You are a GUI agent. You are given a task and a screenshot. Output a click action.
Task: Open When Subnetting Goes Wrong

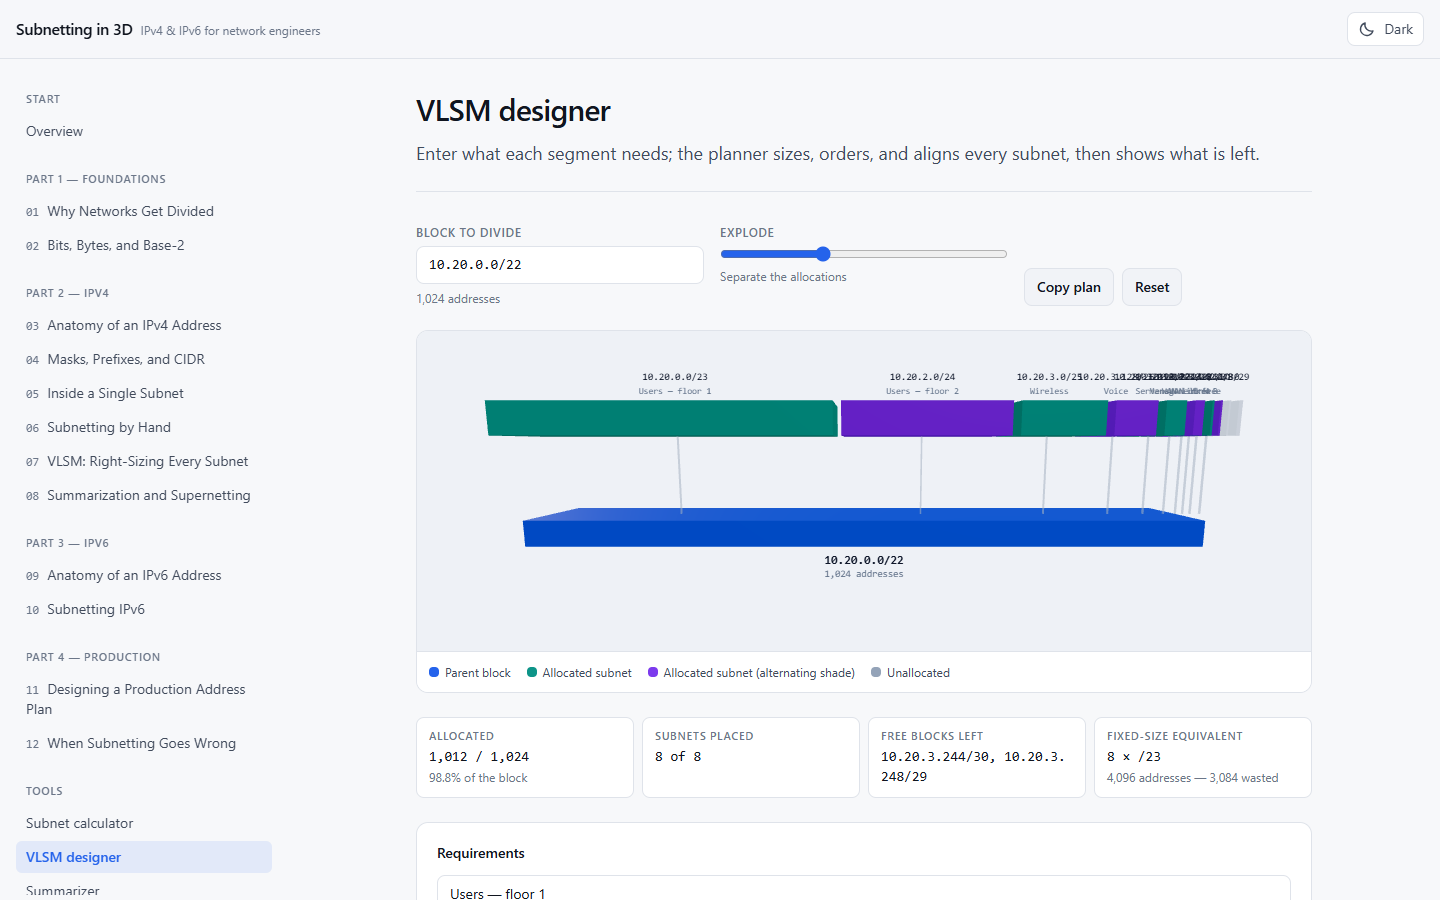(144, 743)
